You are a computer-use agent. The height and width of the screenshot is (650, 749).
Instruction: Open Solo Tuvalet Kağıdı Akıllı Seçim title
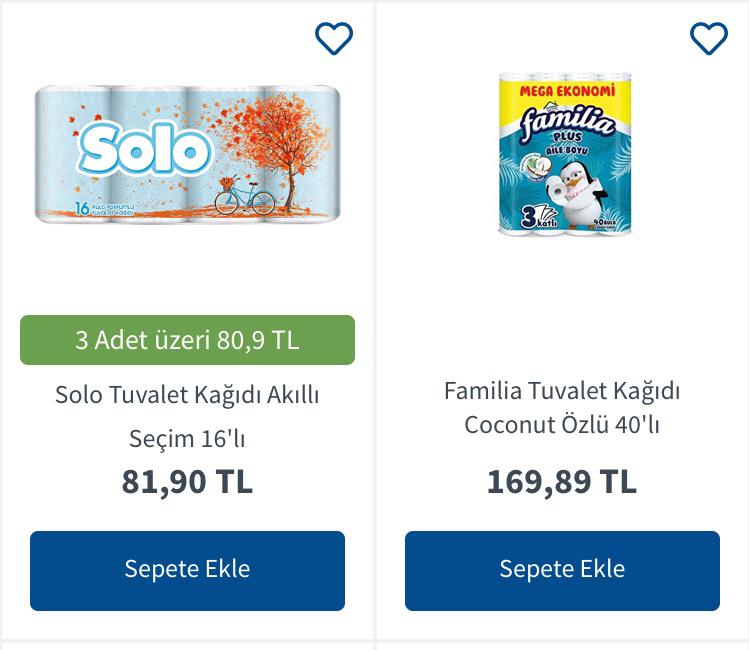coord(187,395)
